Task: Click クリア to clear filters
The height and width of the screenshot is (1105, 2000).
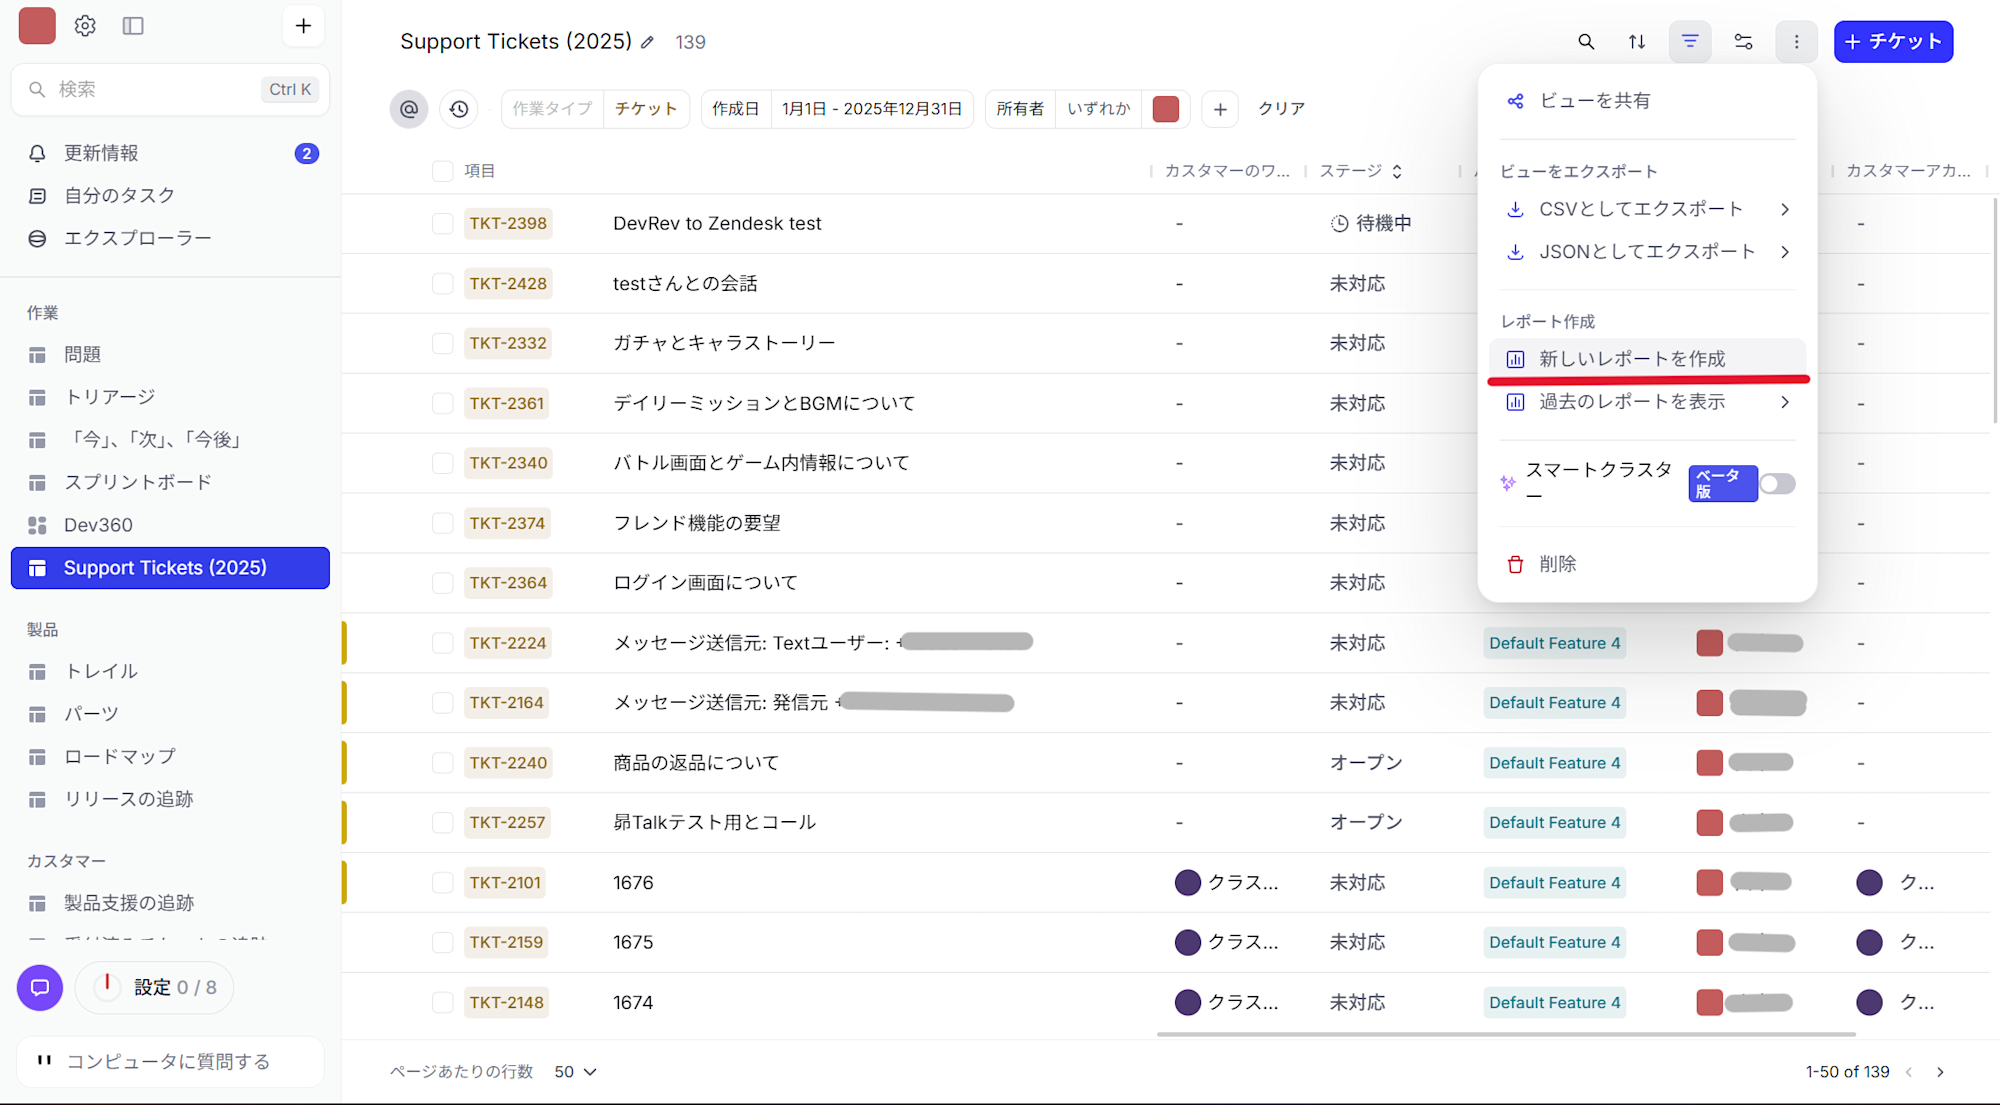Action: [1281, 109]
